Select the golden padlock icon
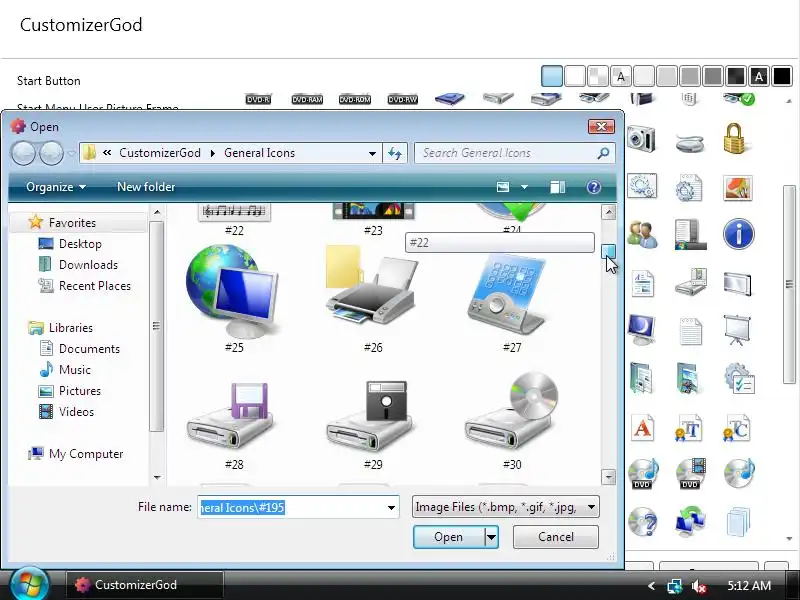 [736, 138]
